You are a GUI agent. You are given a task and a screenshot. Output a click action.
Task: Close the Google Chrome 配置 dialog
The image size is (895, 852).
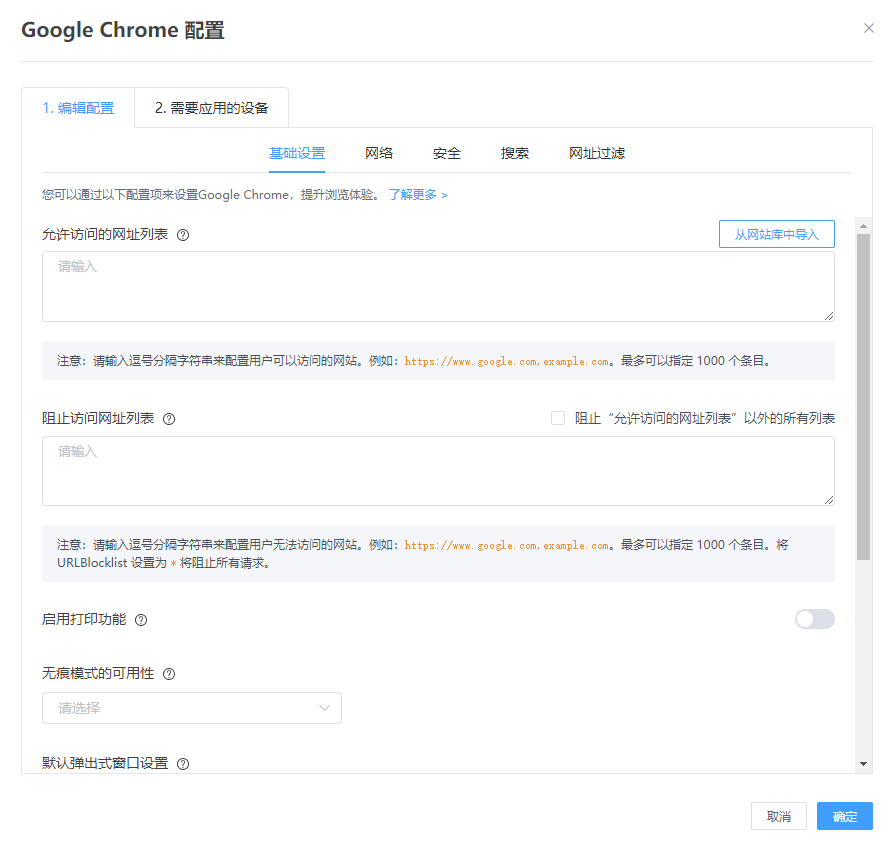869,28
